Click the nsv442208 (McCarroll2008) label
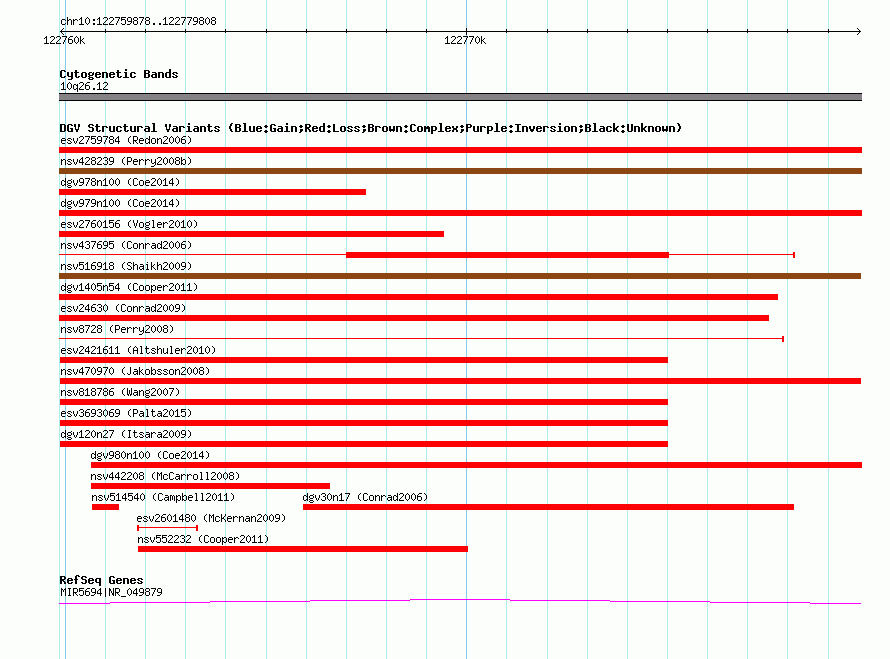The height and width of the screenshot is (659, 890). 165,476
